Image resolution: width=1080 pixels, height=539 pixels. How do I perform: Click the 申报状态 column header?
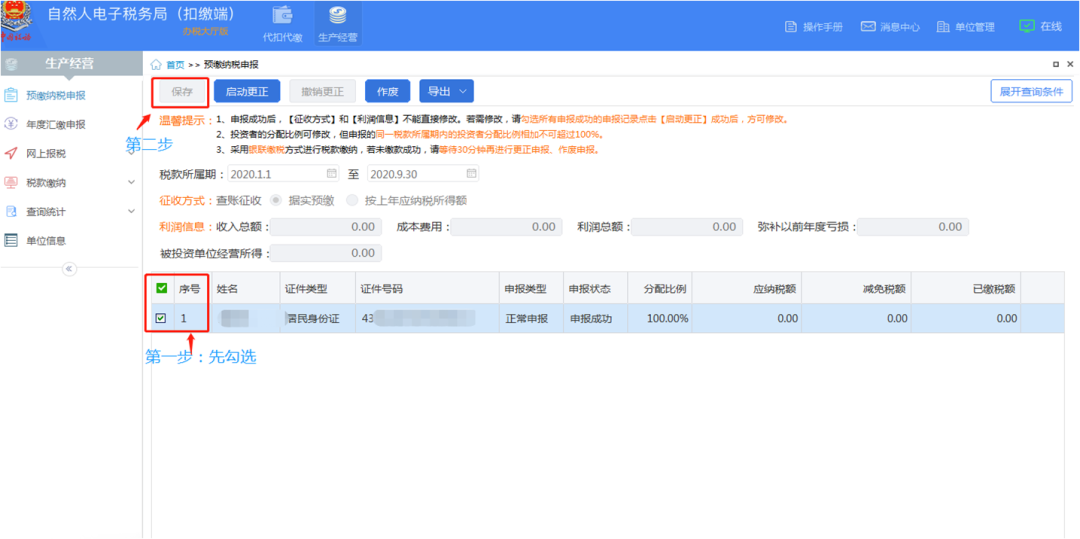(594, 288)
